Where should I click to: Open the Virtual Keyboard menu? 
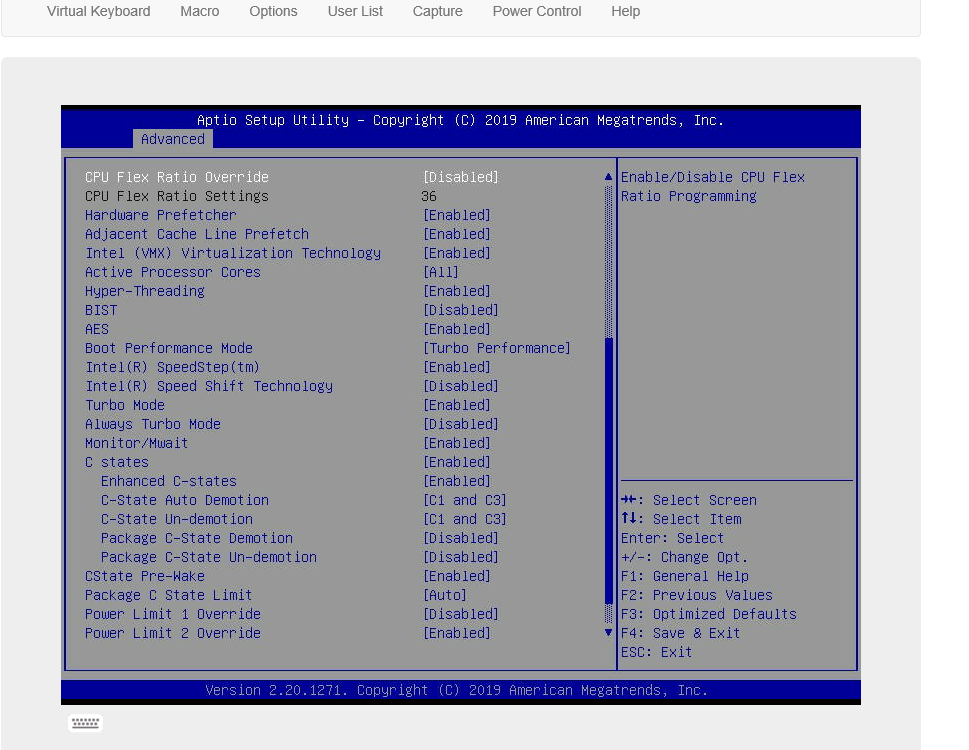tap(98, 11)
